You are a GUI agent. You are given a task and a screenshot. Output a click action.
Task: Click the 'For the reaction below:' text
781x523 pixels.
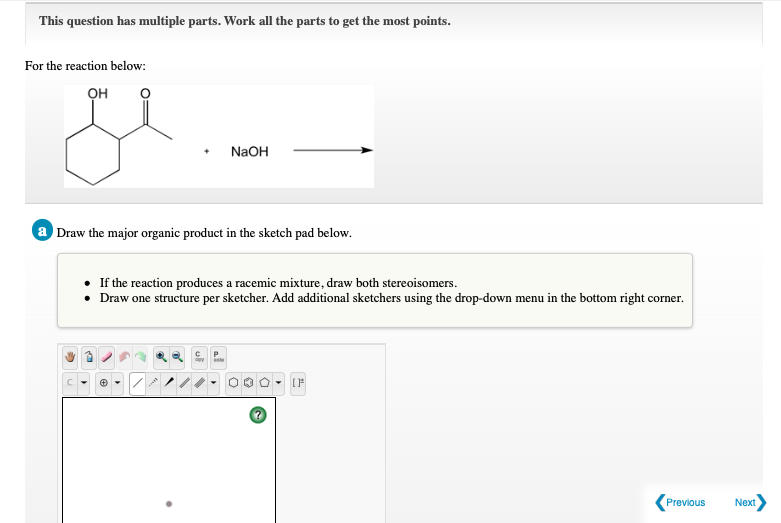pos(85,66)
